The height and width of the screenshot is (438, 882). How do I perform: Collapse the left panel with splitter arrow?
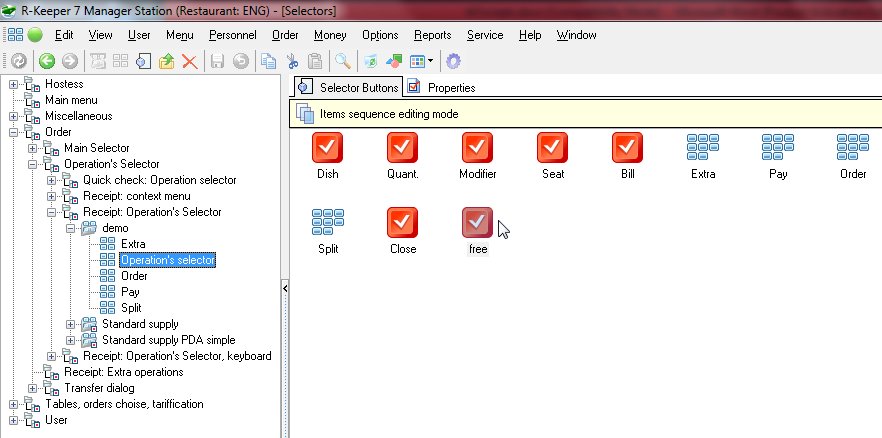coord(285,288)
